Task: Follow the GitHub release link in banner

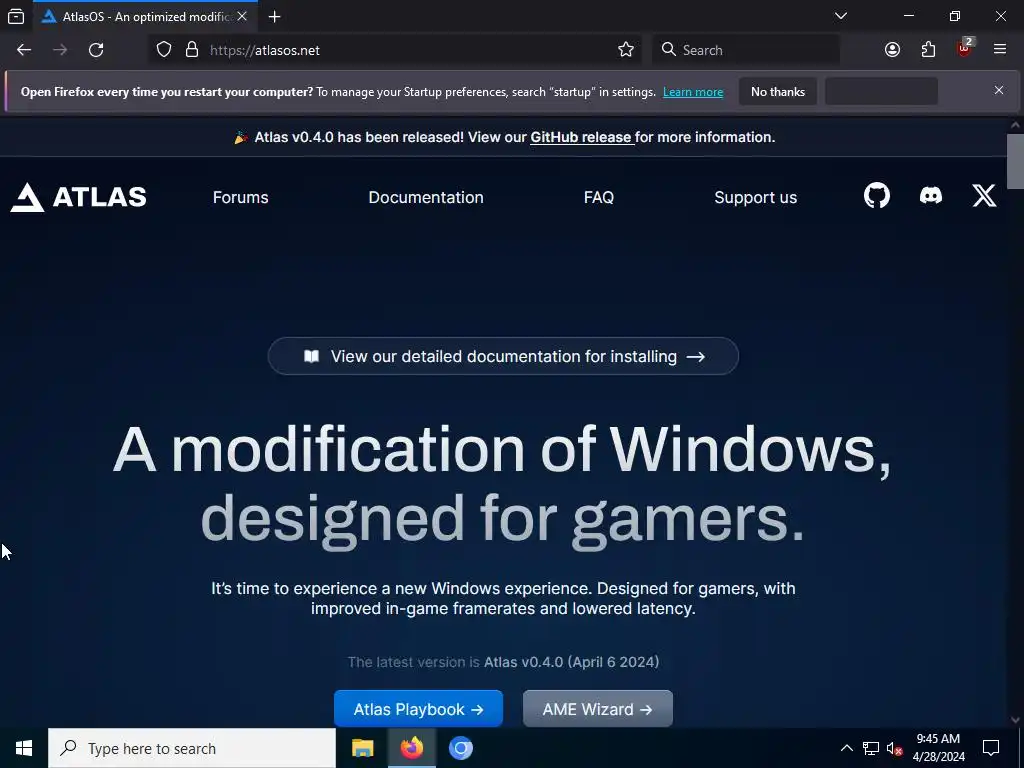Action: pyautogui.click(x=581, y=137)
